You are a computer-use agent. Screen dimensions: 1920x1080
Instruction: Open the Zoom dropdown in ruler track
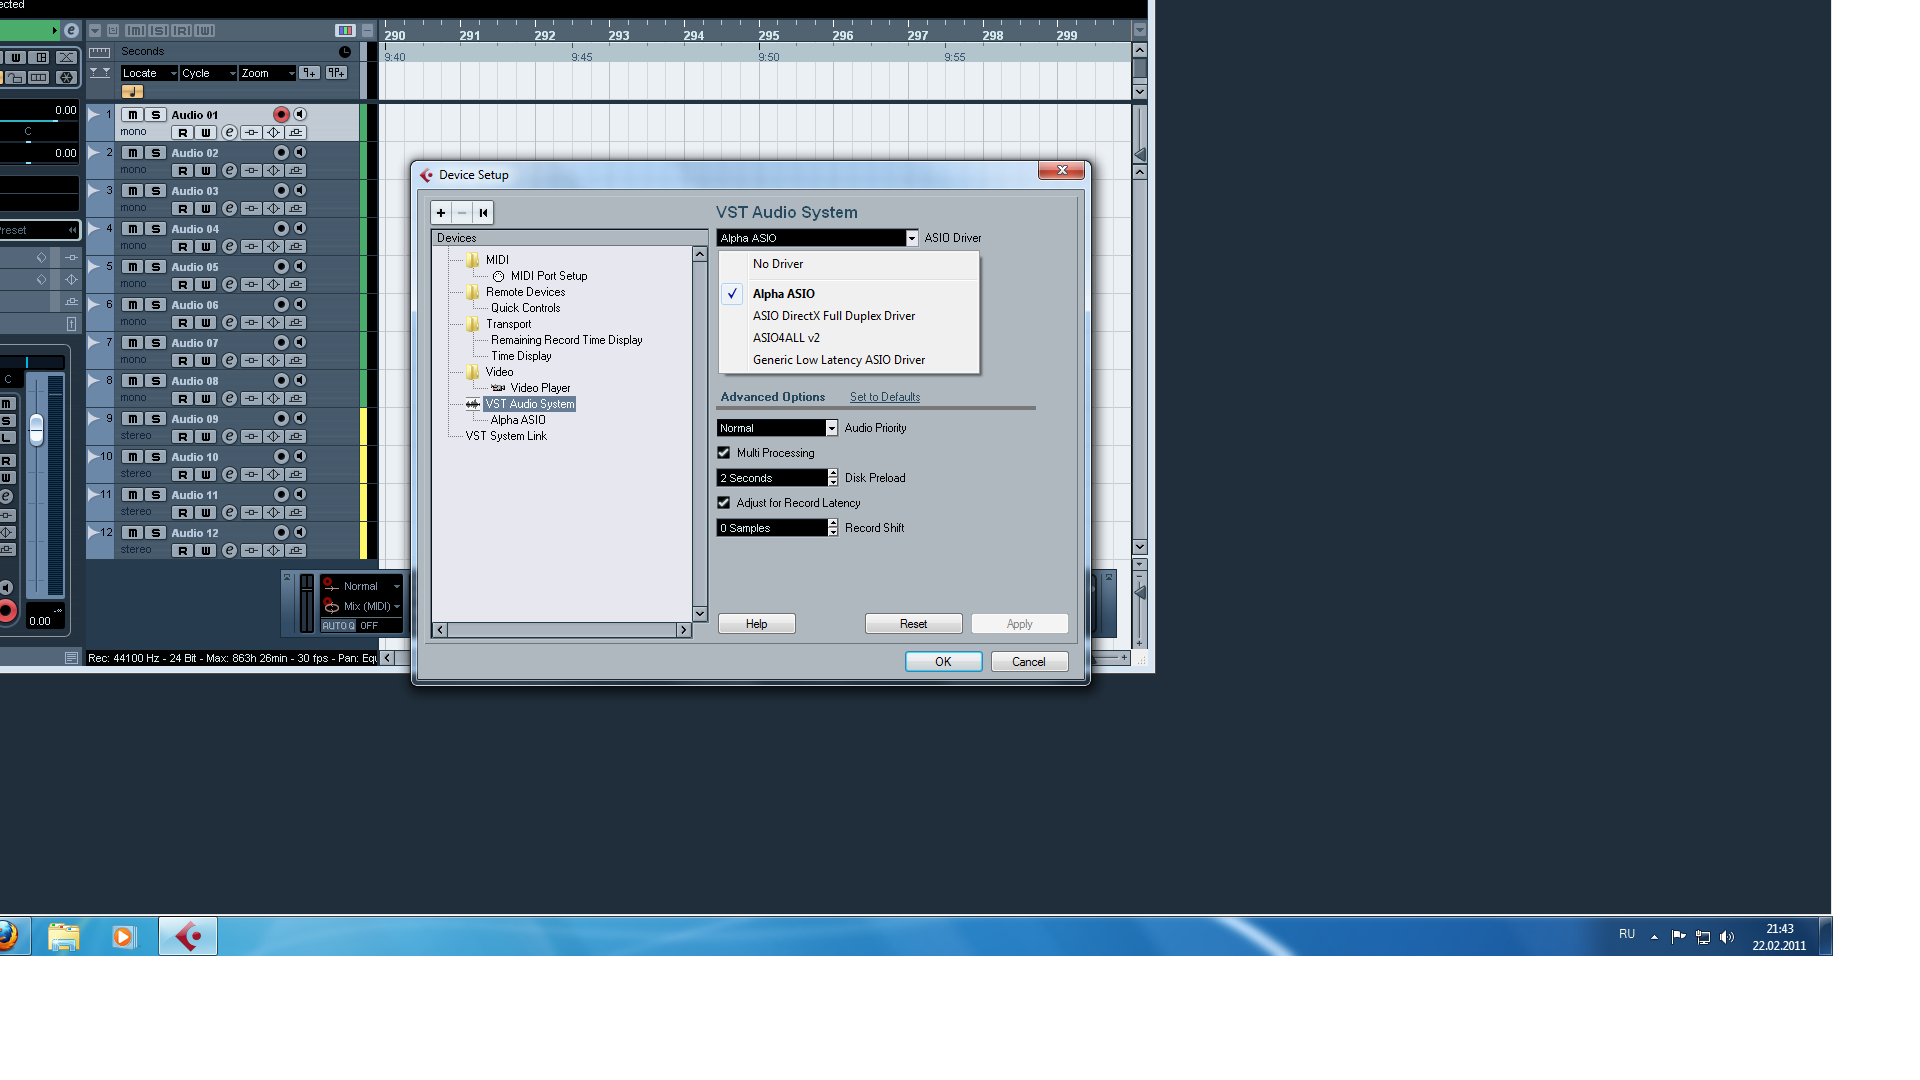click(267, 73)
